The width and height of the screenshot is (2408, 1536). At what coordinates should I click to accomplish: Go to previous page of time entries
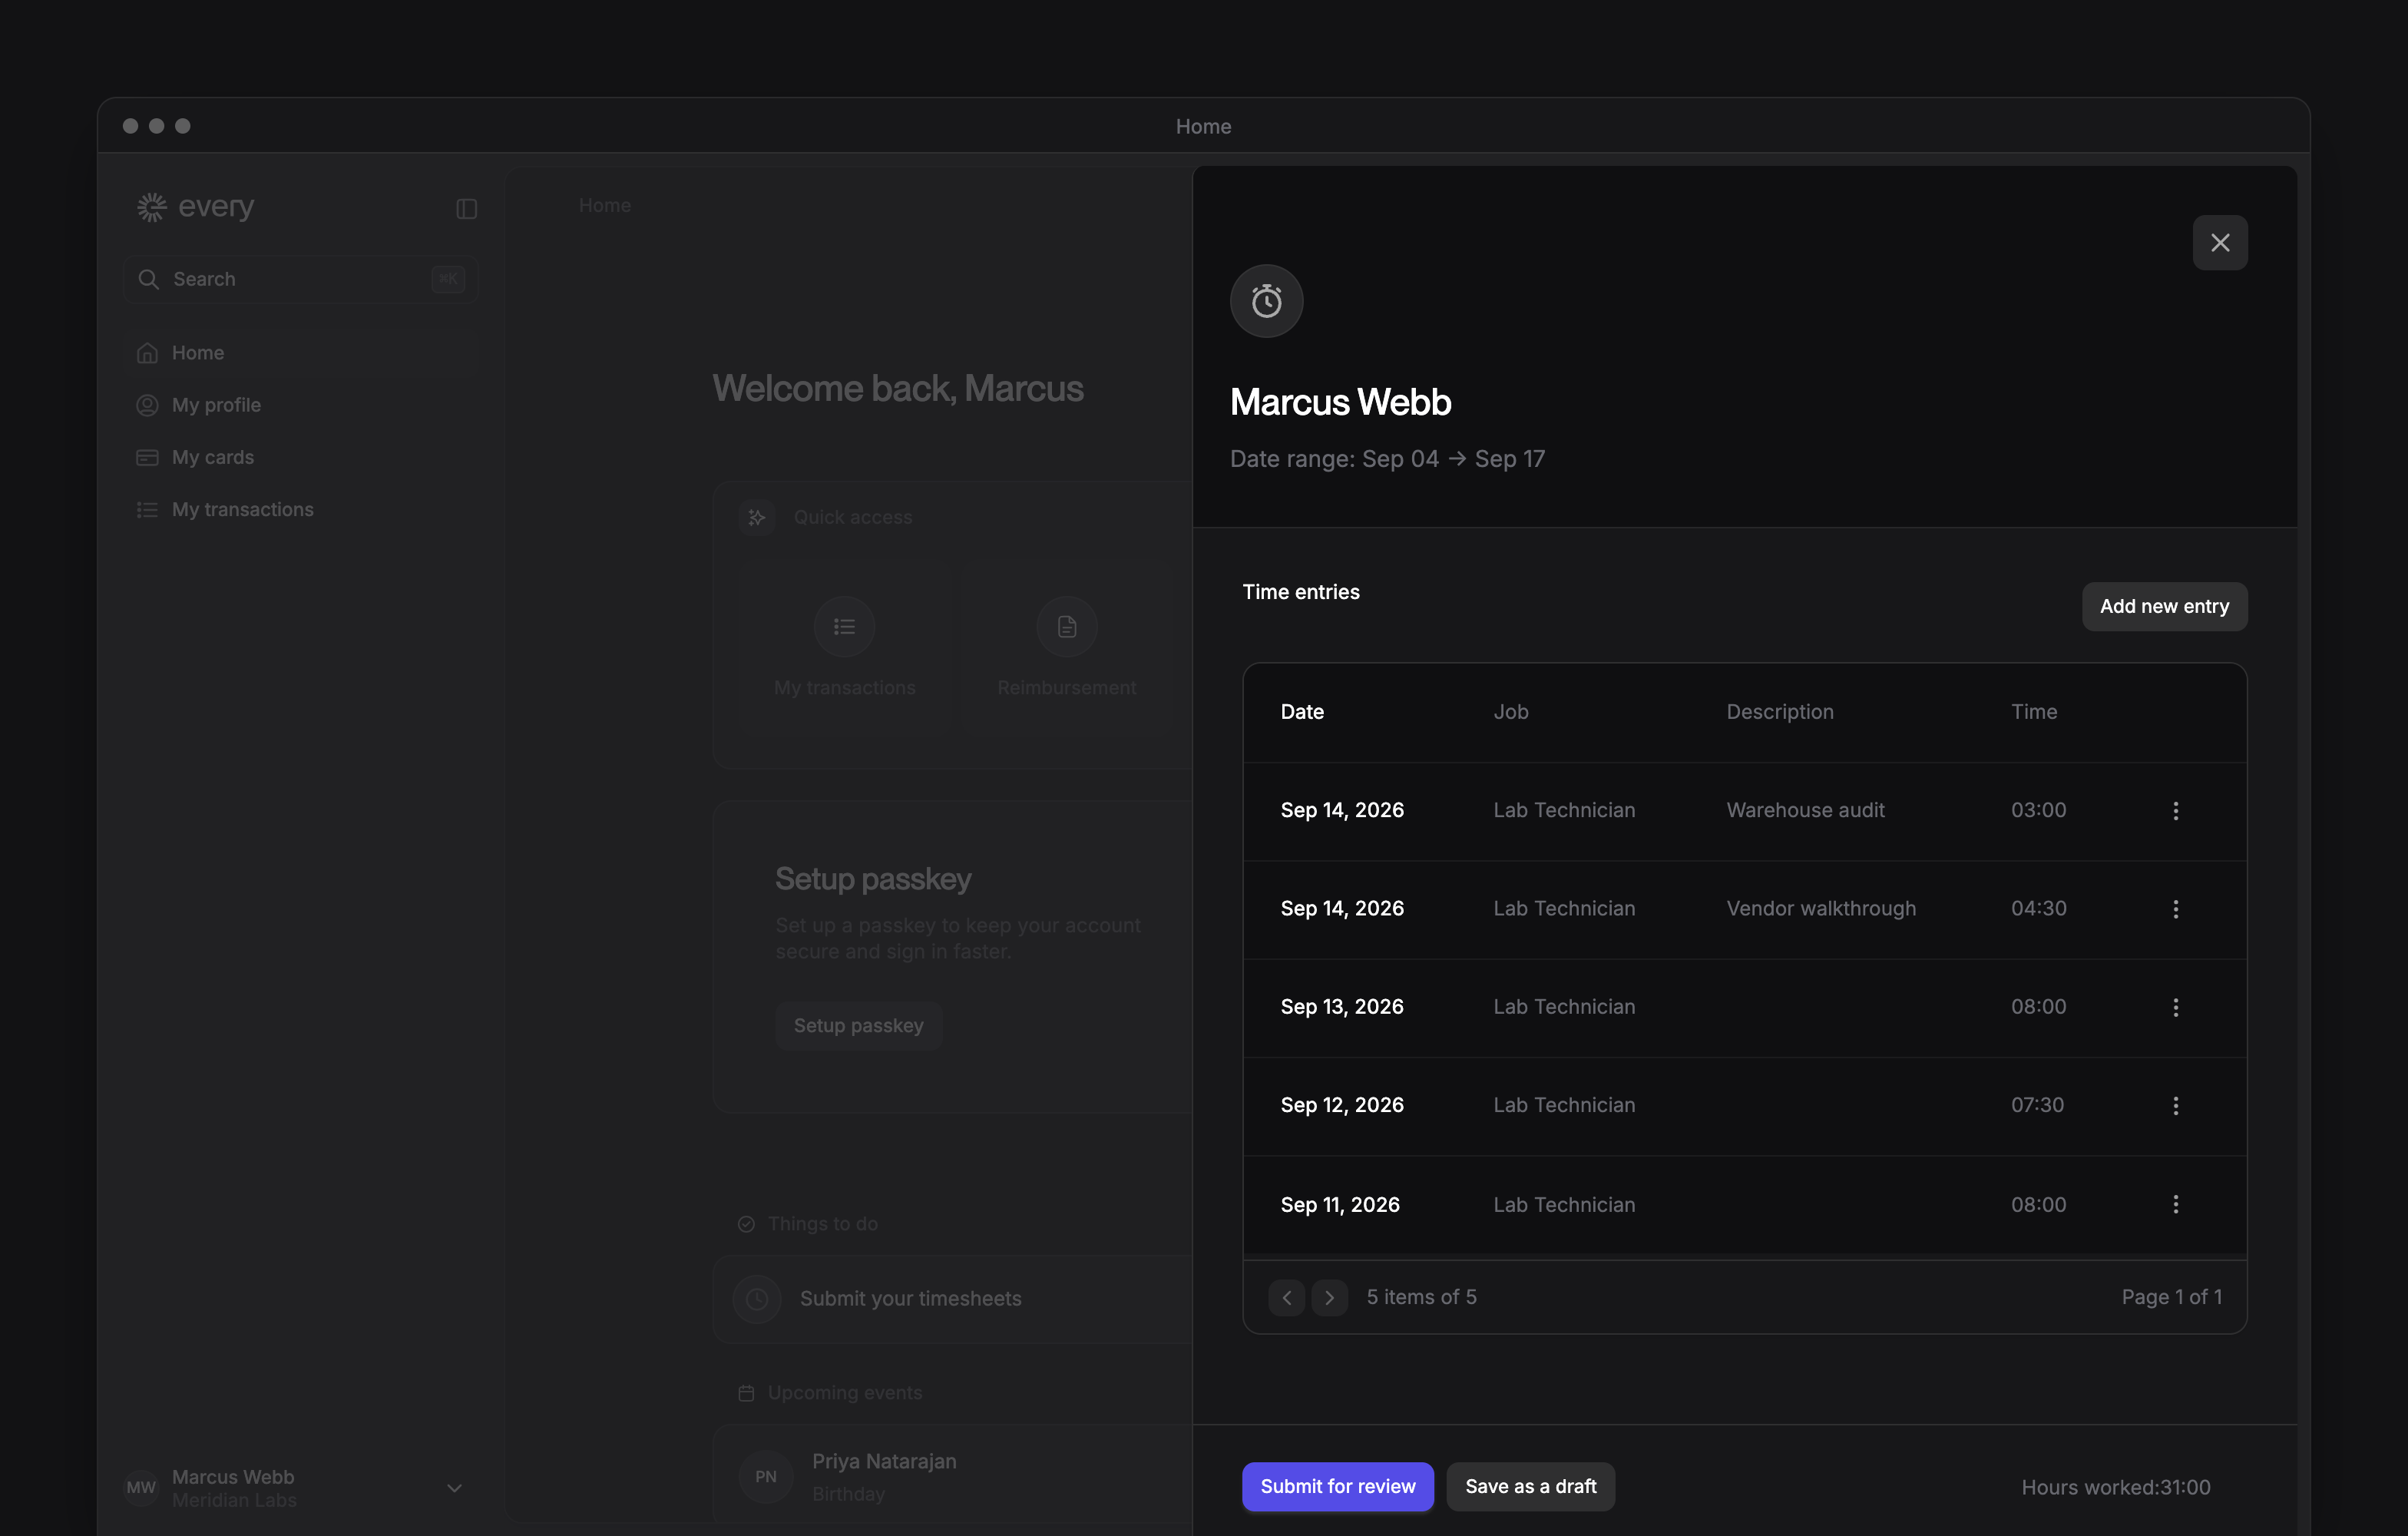pyautogui.click(x=1286, y=1298)
